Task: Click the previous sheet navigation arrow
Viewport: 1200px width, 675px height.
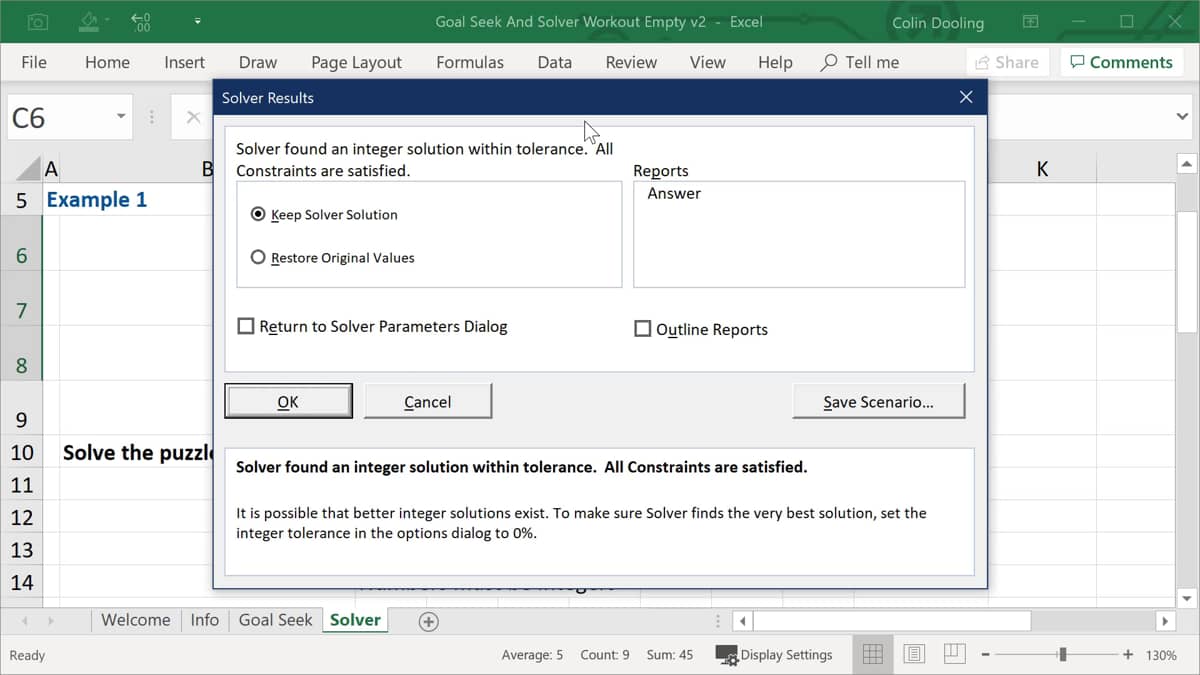Action: 25,621
